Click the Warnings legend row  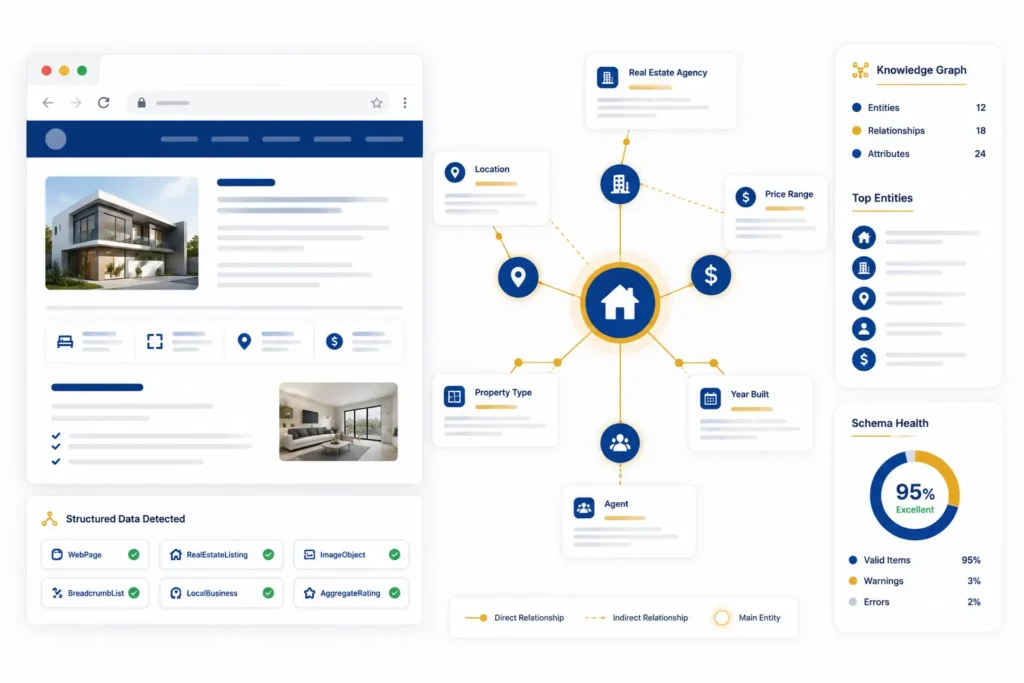tap(915, 581)
